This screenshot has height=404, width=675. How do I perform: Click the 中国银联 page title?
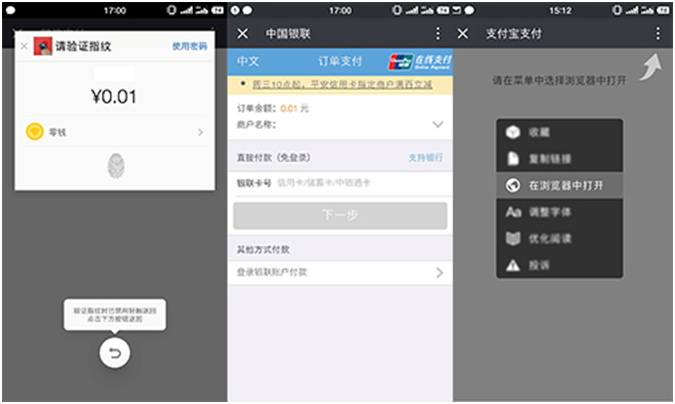pos(288,34)
